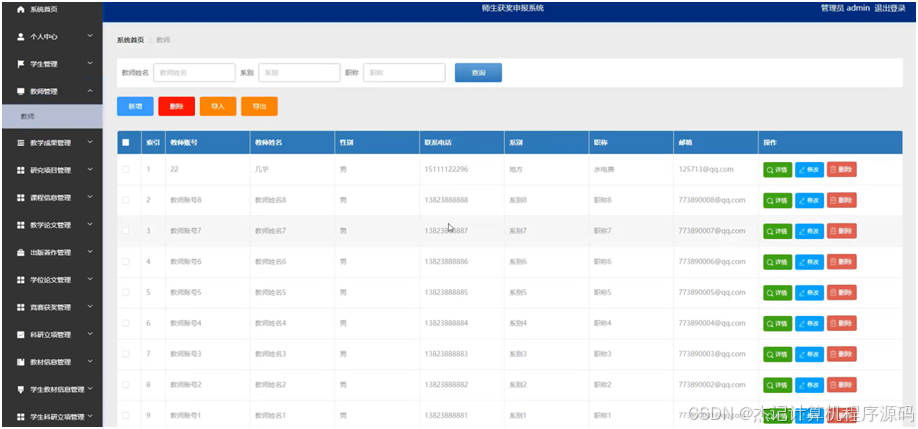Select the checkbox for 教师账号5 row
Viewport: 918px width, 429px height.
[x=126, y=292]
